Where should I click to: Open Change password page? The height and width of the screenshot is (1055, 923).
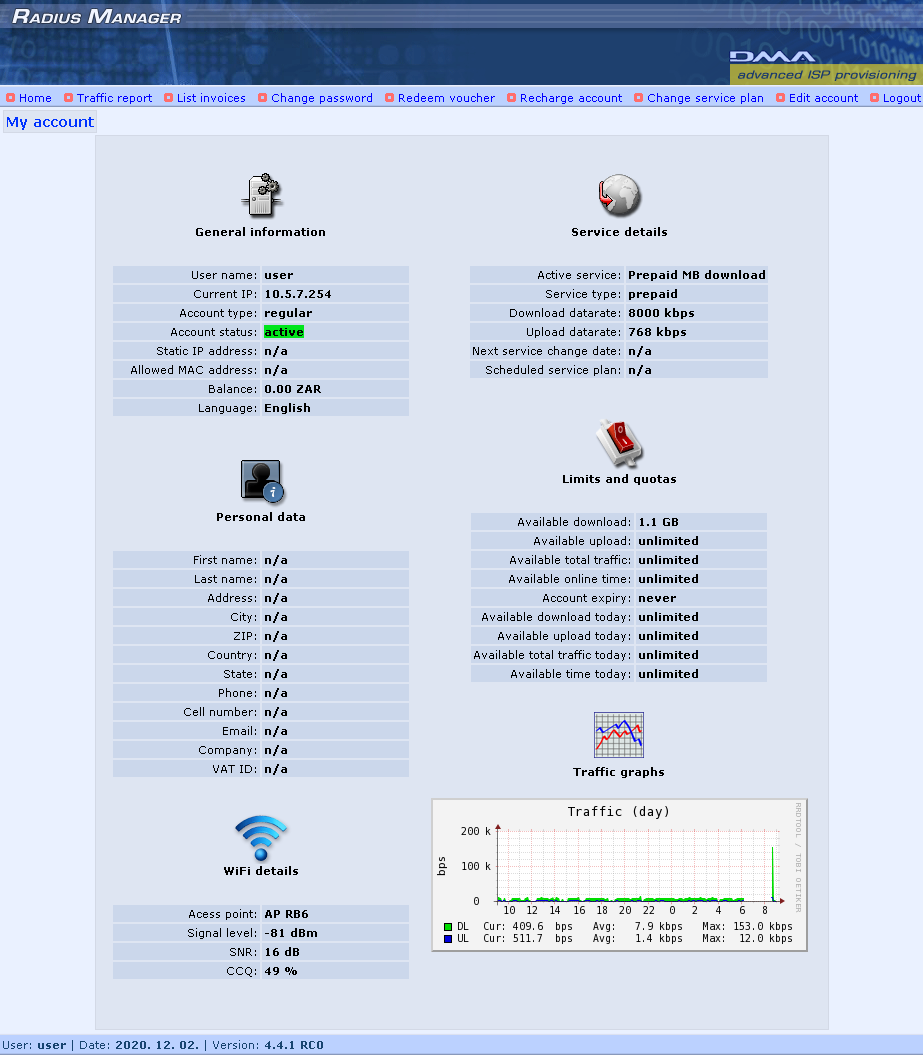pos(322,98)
